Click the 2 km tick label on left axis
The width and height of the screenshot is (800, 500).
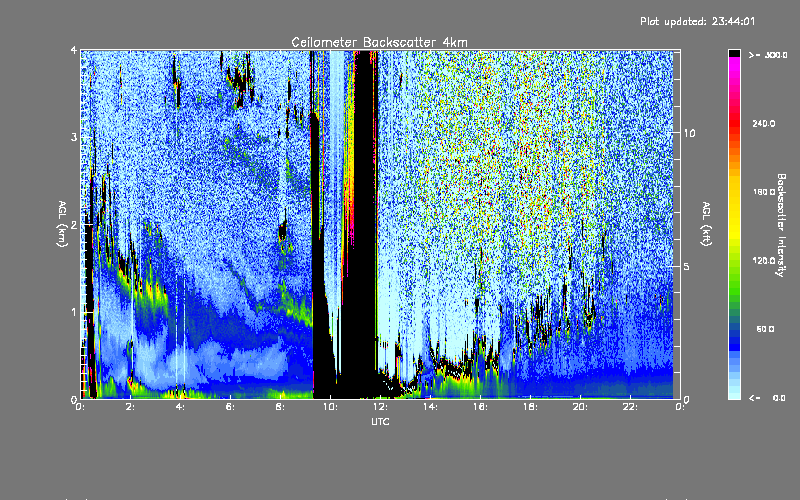74,225
